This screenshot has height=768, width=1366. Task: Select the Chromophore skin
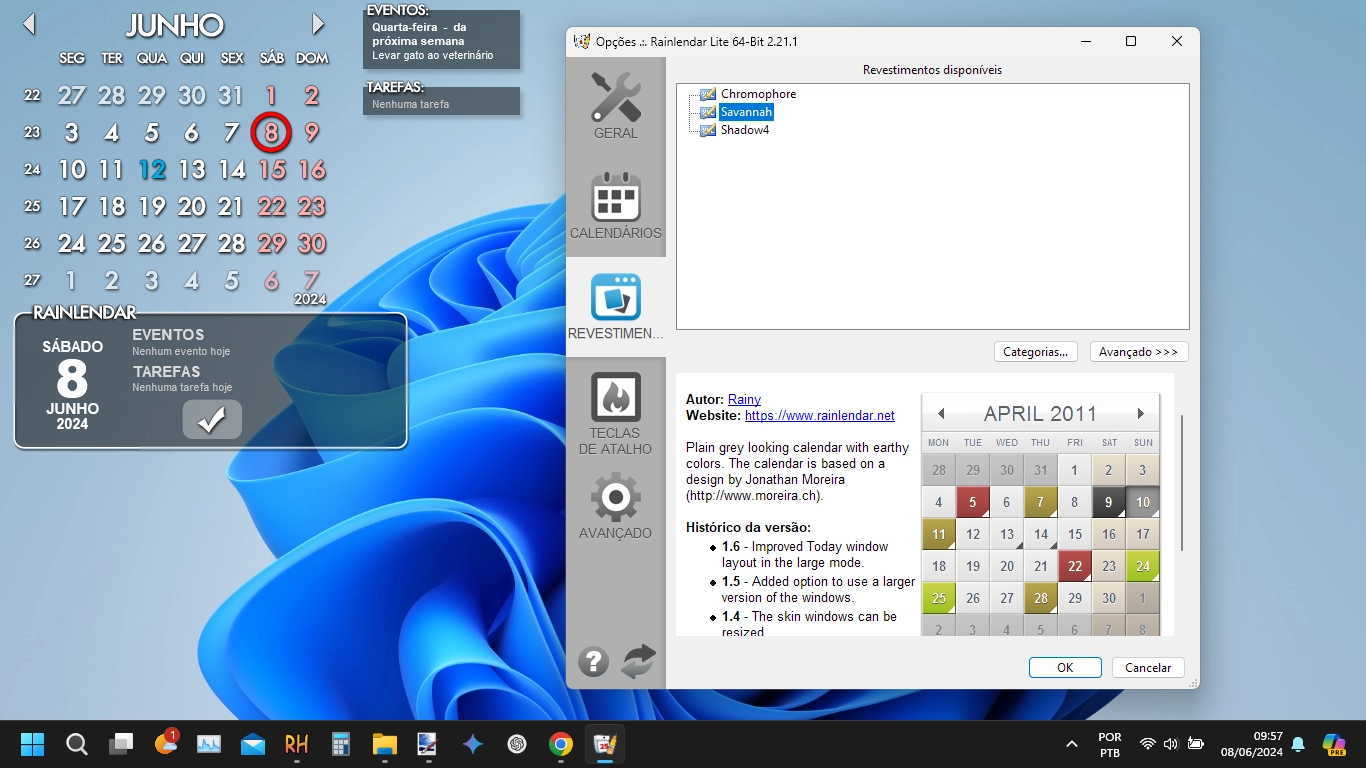click(758, 94)
